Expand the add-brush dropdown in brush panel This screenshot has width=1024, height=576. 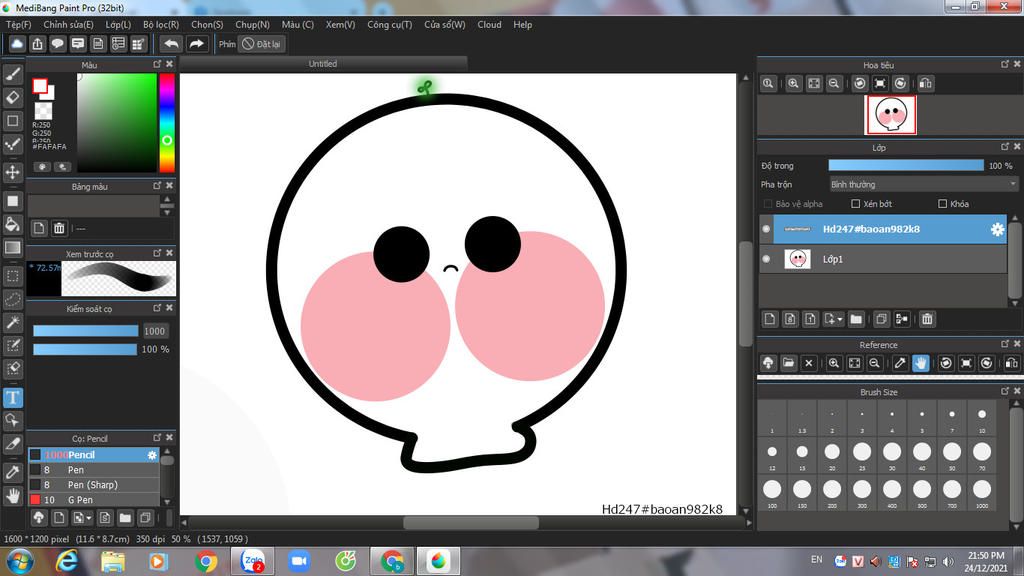82,518
